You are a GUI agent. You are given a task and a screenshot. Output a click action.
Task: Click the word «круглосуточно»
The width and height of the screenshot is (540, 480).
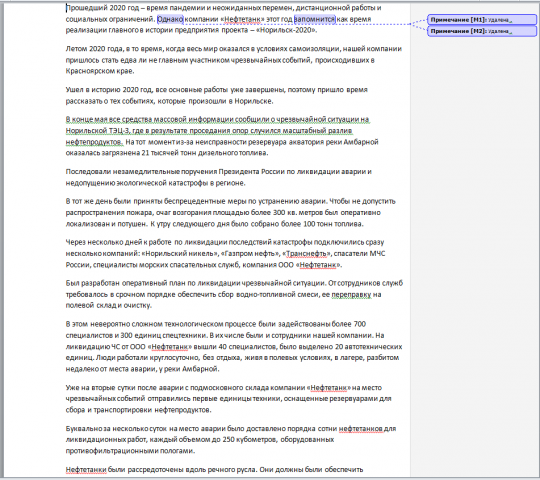point(174,358)
